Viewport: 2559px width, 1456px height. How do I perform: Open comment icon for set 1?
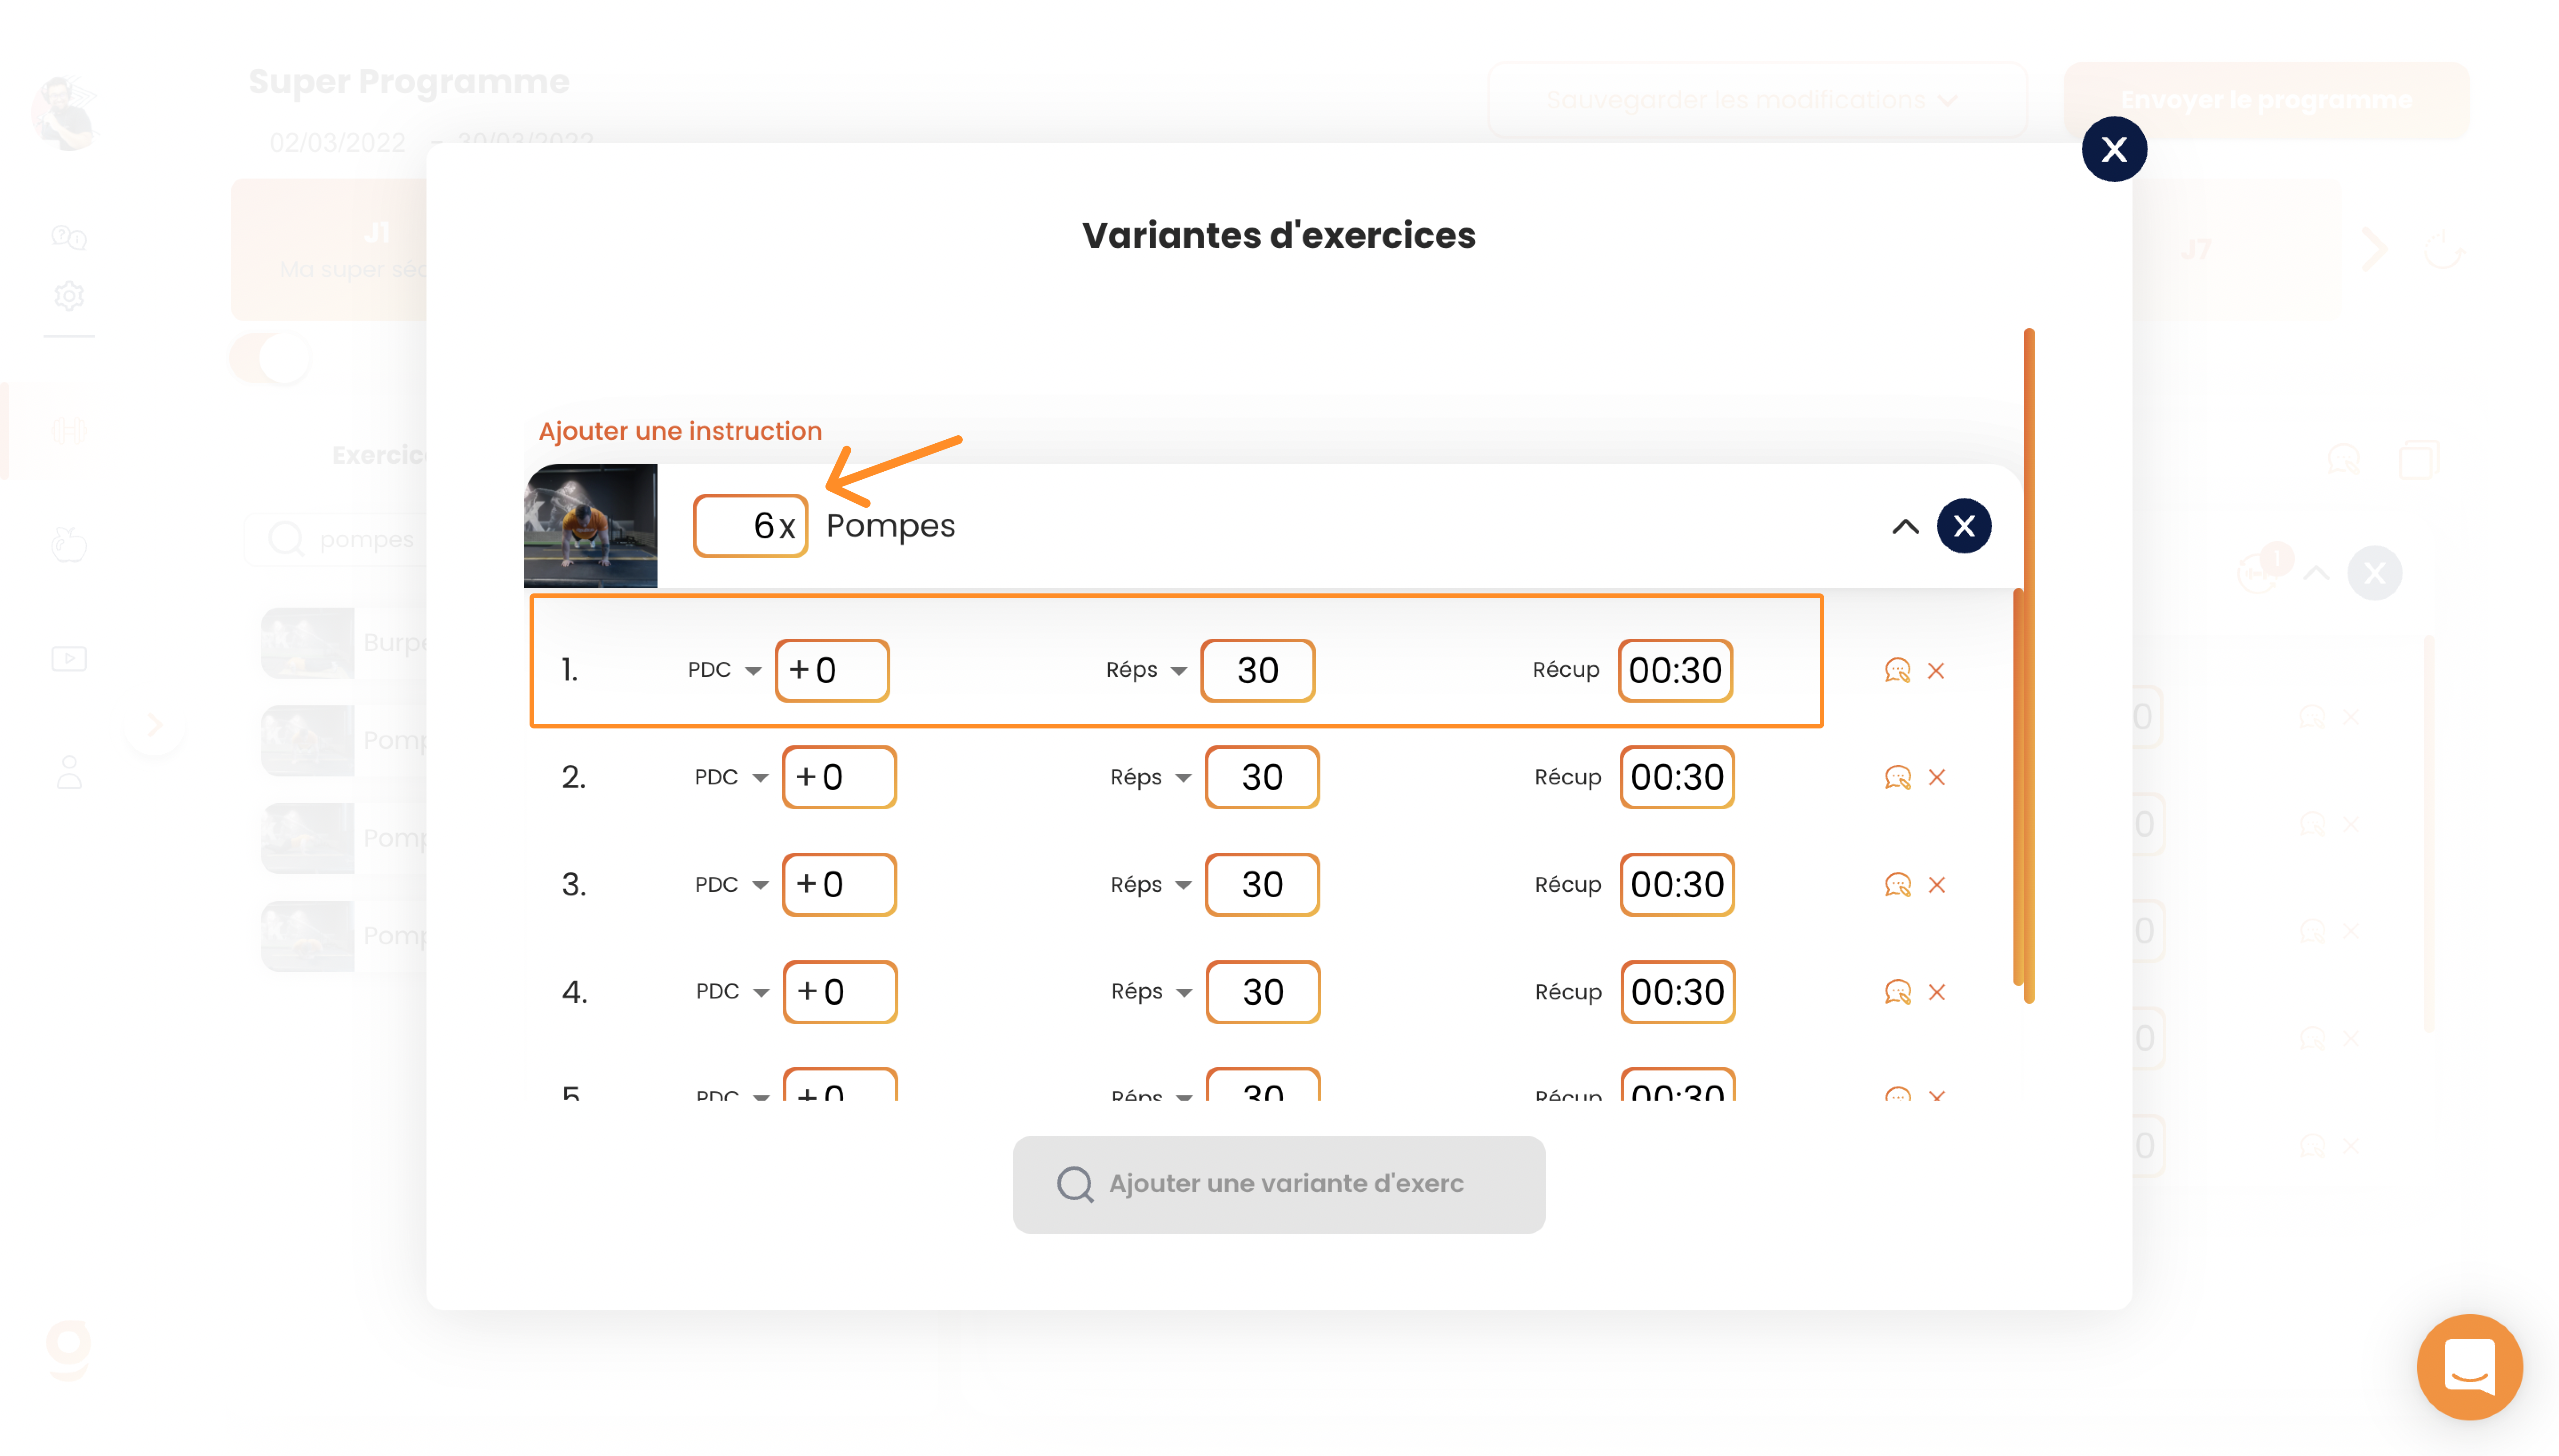pos(1897,670)
